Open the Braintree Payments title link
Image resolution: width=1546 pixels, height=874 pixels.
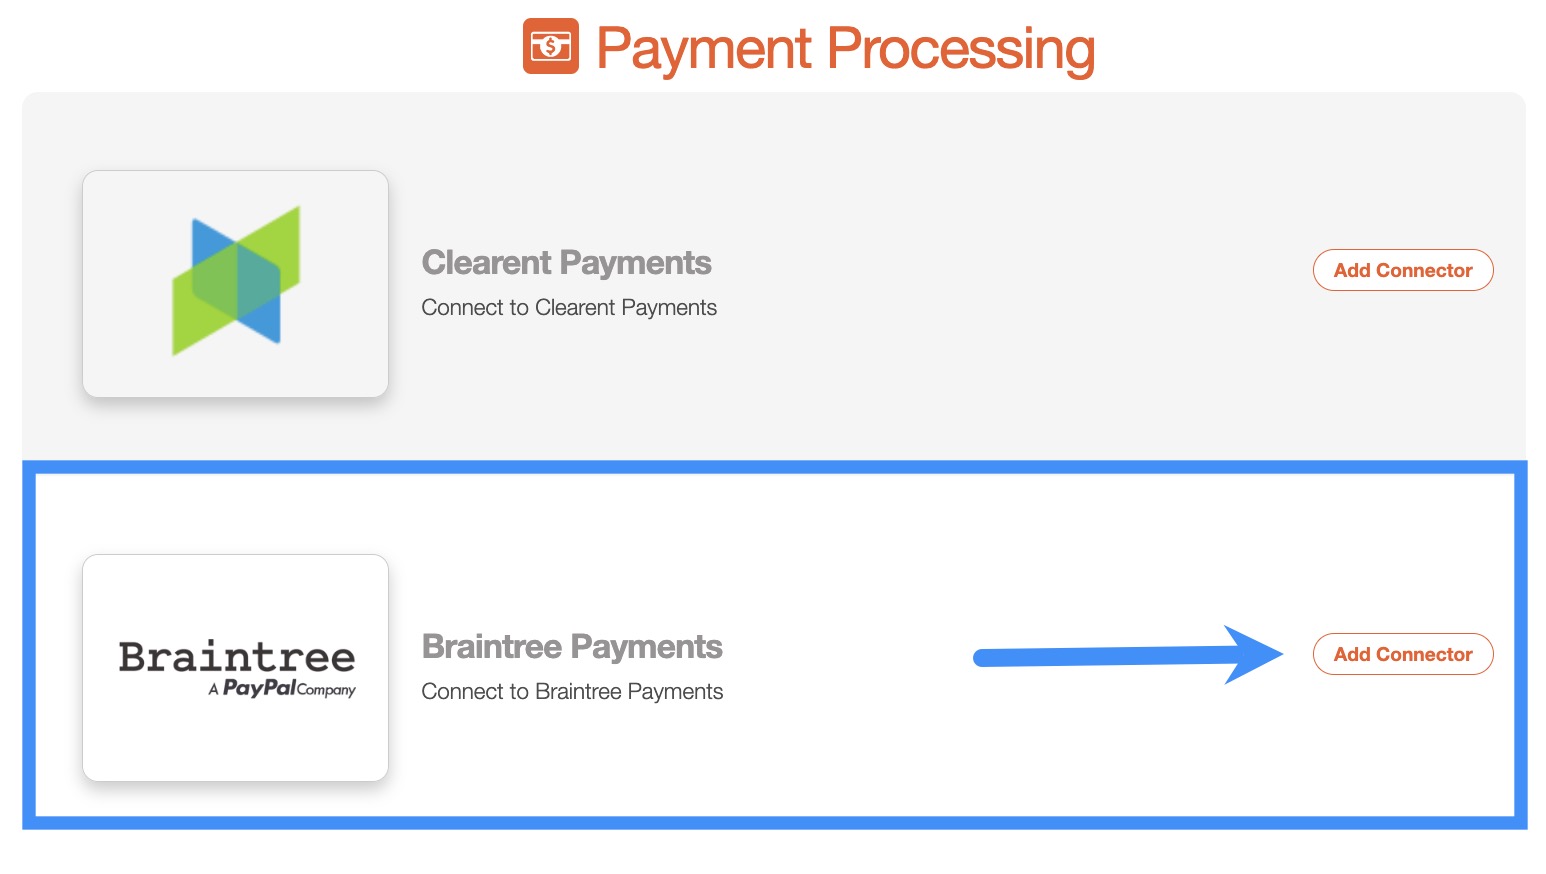pyautogui.click(x=572, y=647)
